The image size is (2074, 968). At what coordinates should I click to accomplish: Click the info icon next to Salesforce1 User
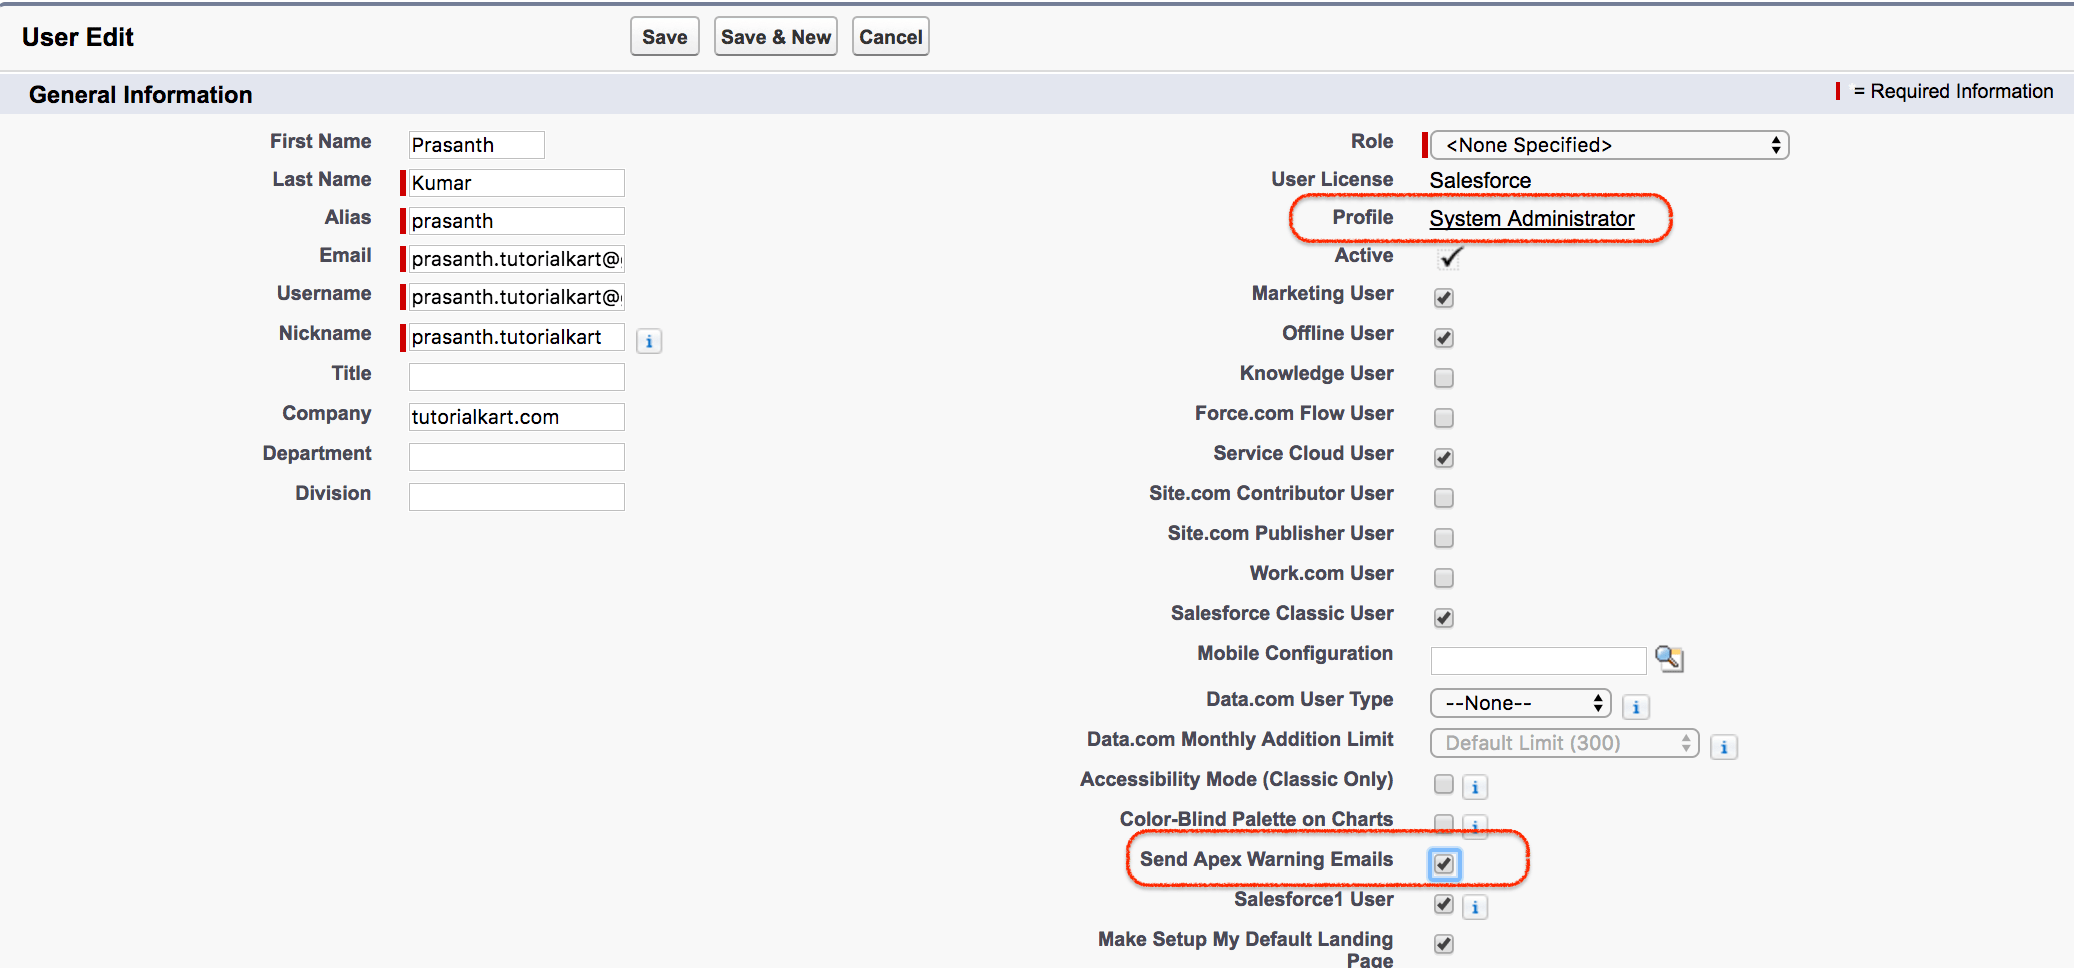point(1475,907)
